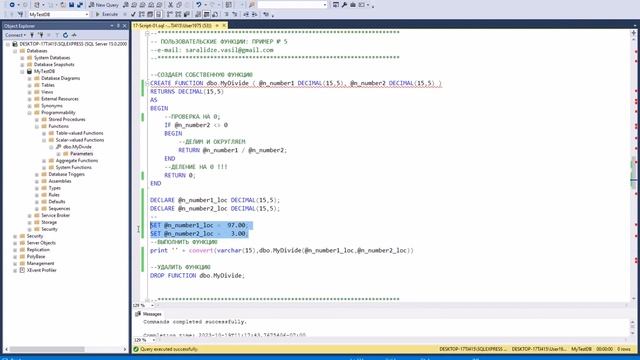
Task: Click the Navigate Backward toolbar icon
Action: (x=12, y=5)
